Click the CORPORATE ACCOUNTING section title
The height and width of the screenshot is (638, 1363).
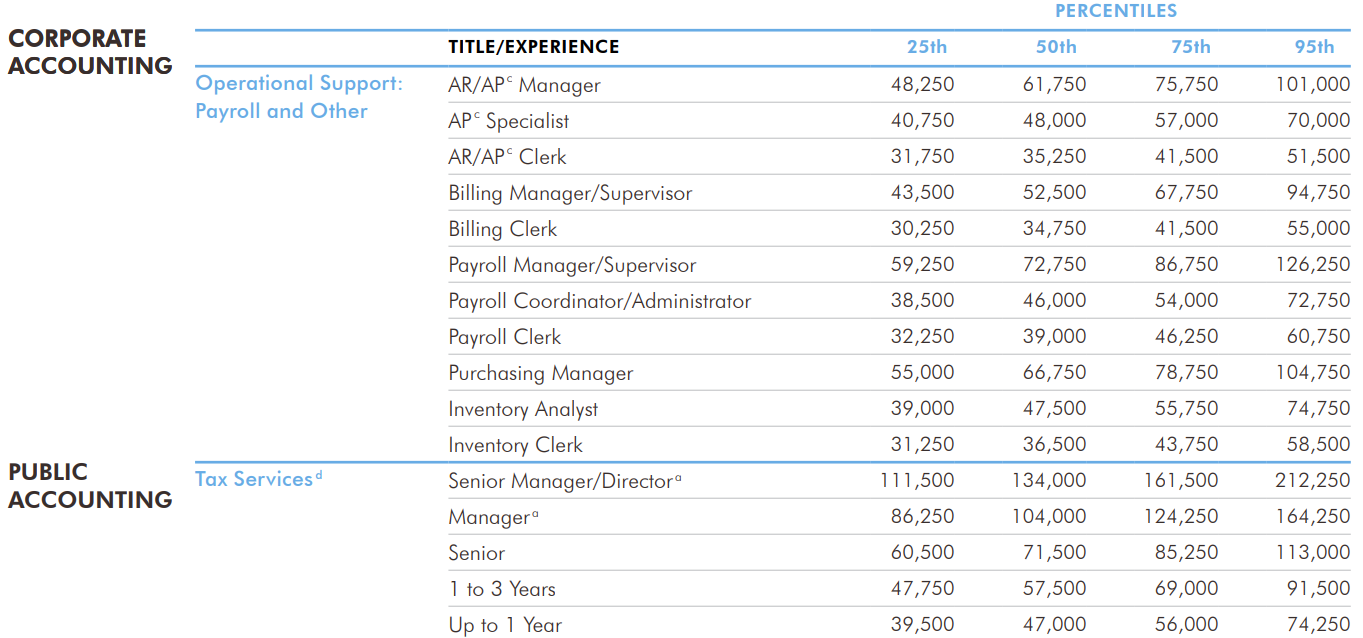pos(90,52)
